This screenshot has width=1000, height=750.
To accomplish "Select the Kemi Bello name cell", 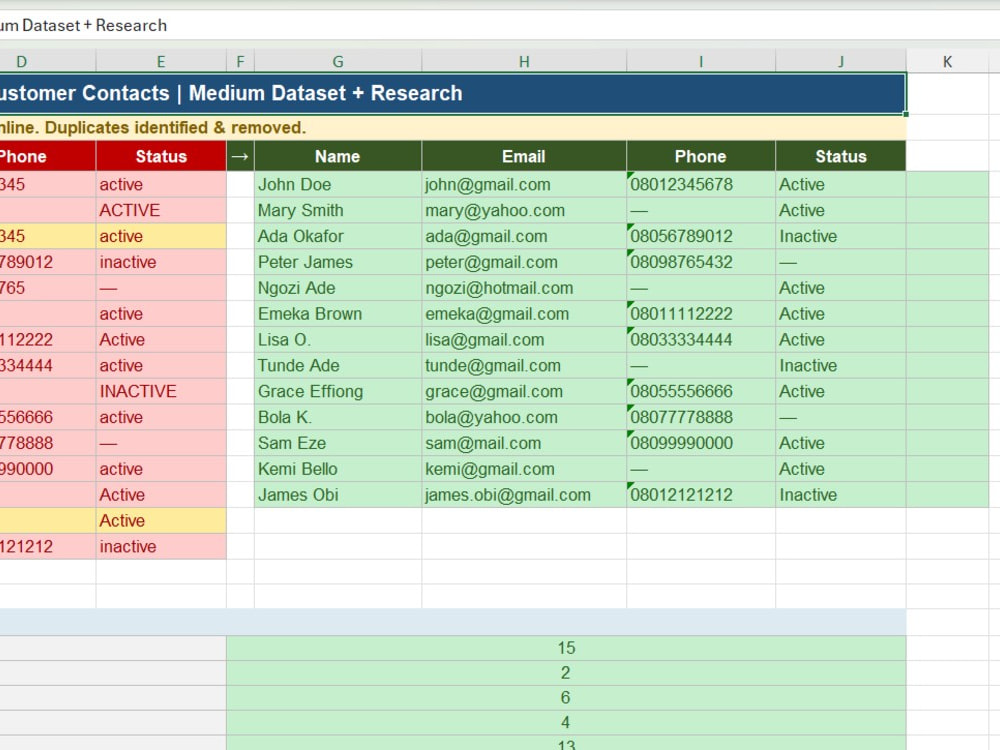I will pyautogui.click(x=338, y=469).
